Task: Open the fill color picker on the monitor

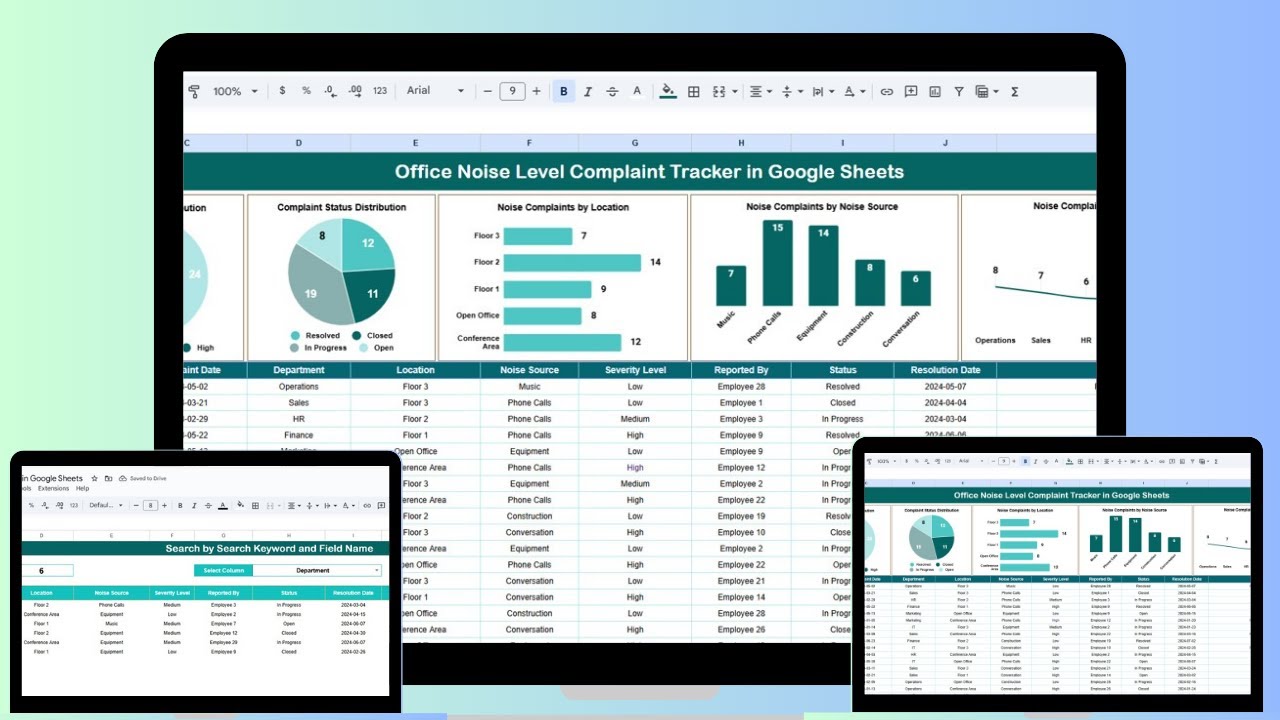Action: pos(668,91)
